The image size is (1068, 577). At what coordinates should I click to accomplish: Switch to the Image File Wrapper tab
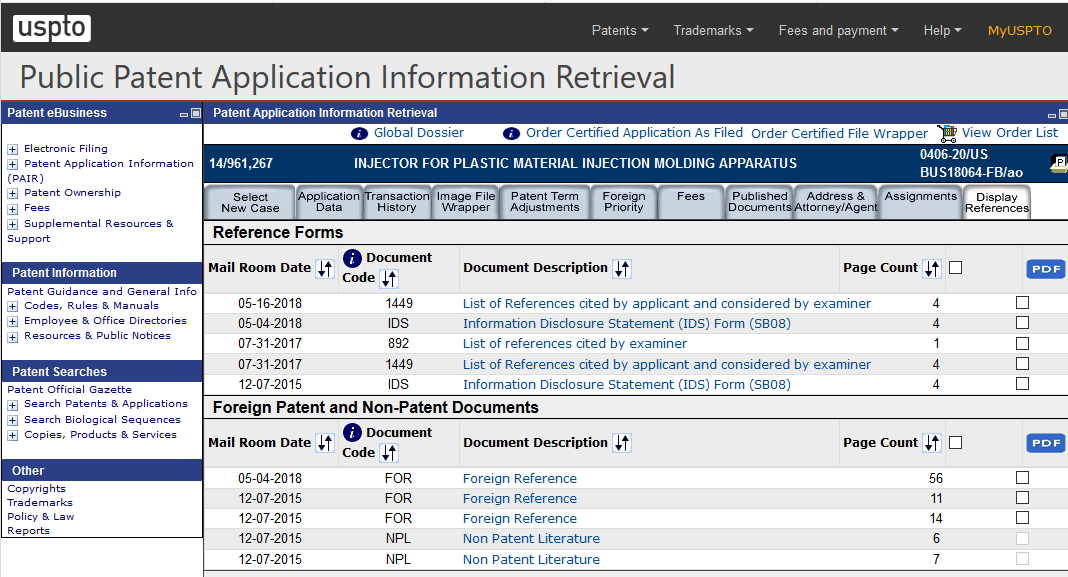[465, 201]
